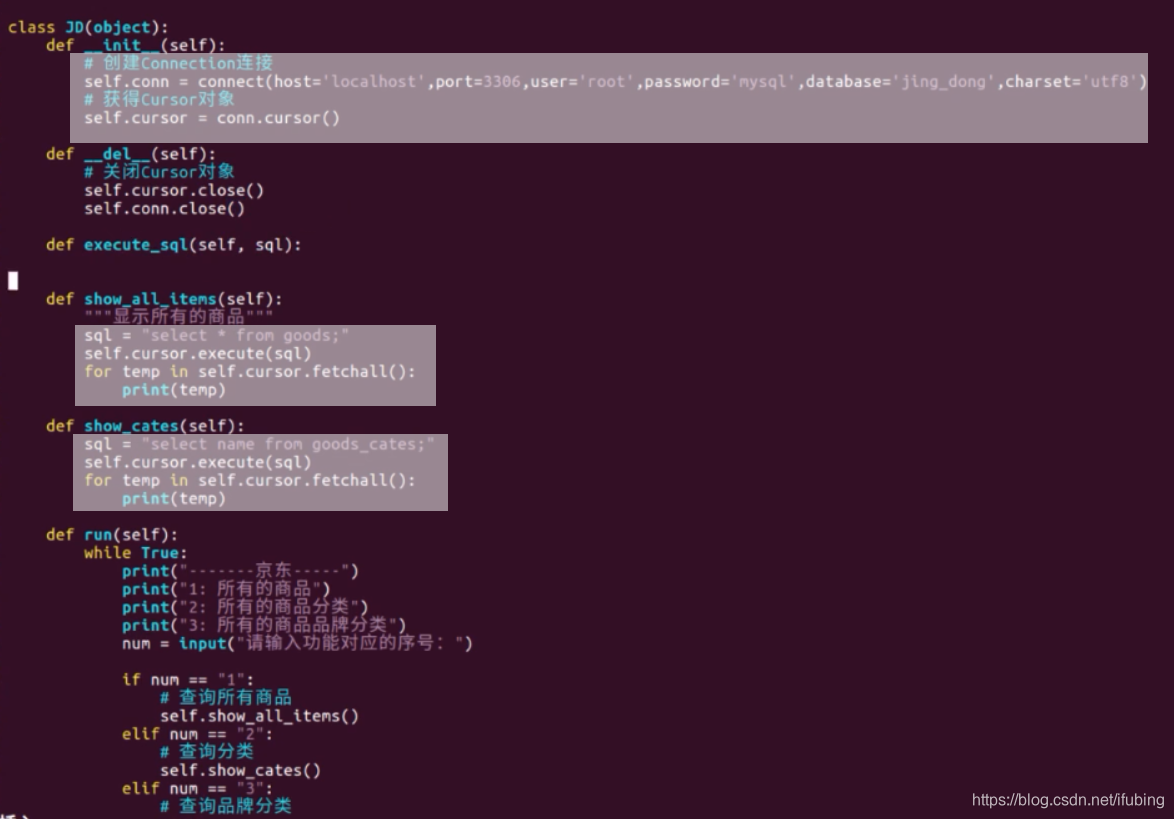Image resolution: width=1174 pixels, height=819 pixels.
Task: Click the '# 关闭Cursor对象' comment
Action: coord(159,172)
